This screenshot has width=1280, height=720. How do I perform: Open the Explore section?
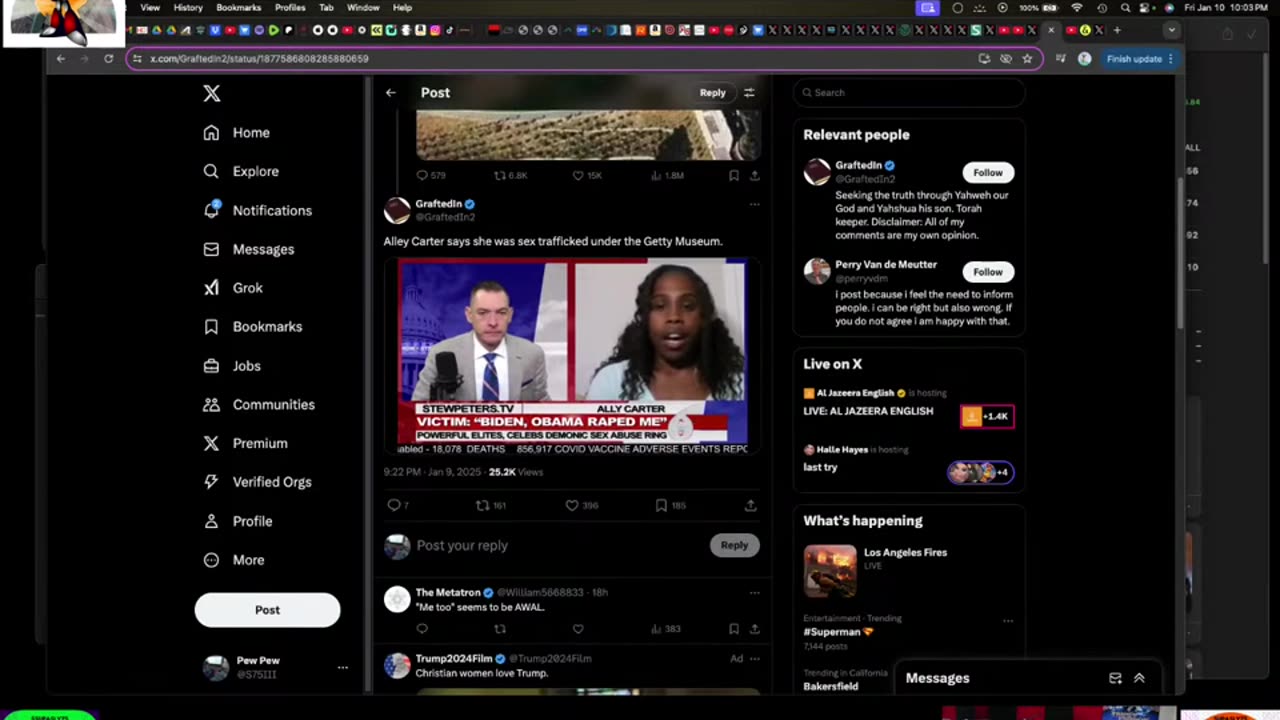click(241, 171)
